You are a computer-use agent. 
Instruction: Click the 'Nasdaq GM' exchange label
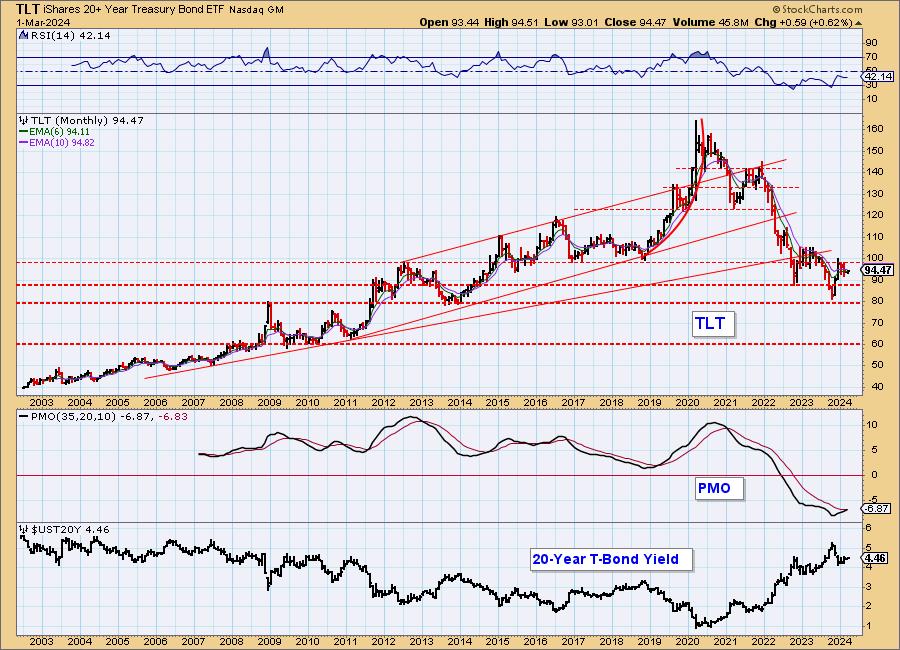(256, 10)
